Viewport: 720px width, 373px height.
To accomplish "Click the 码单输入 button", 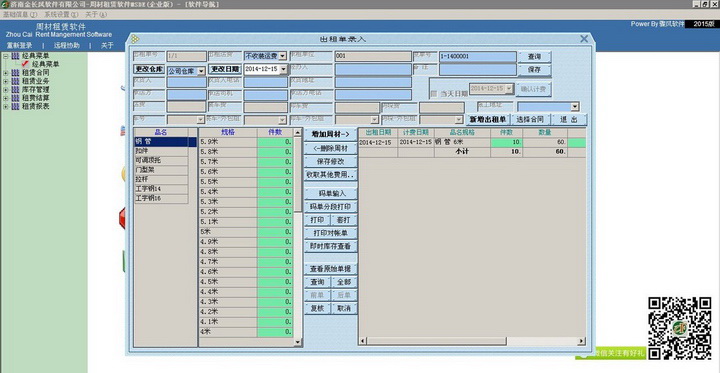I will (x=331, y=193).
